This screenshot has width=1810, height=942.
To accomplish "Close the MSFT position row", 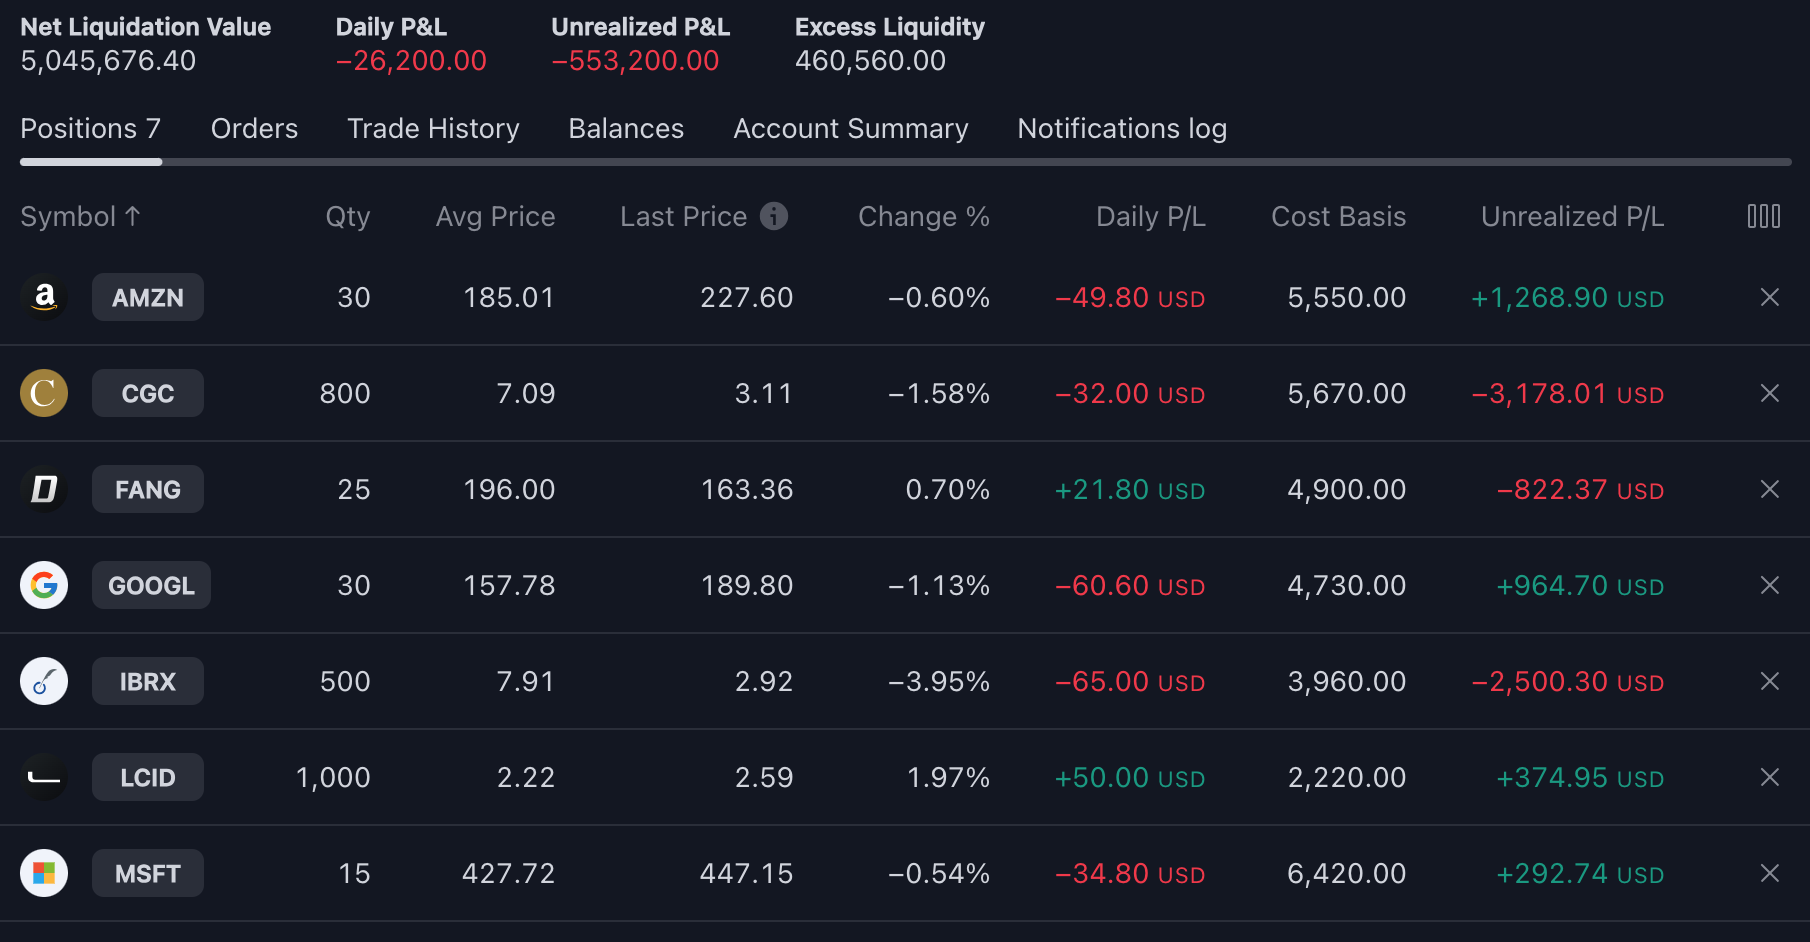I will [x=1769, y=873].
